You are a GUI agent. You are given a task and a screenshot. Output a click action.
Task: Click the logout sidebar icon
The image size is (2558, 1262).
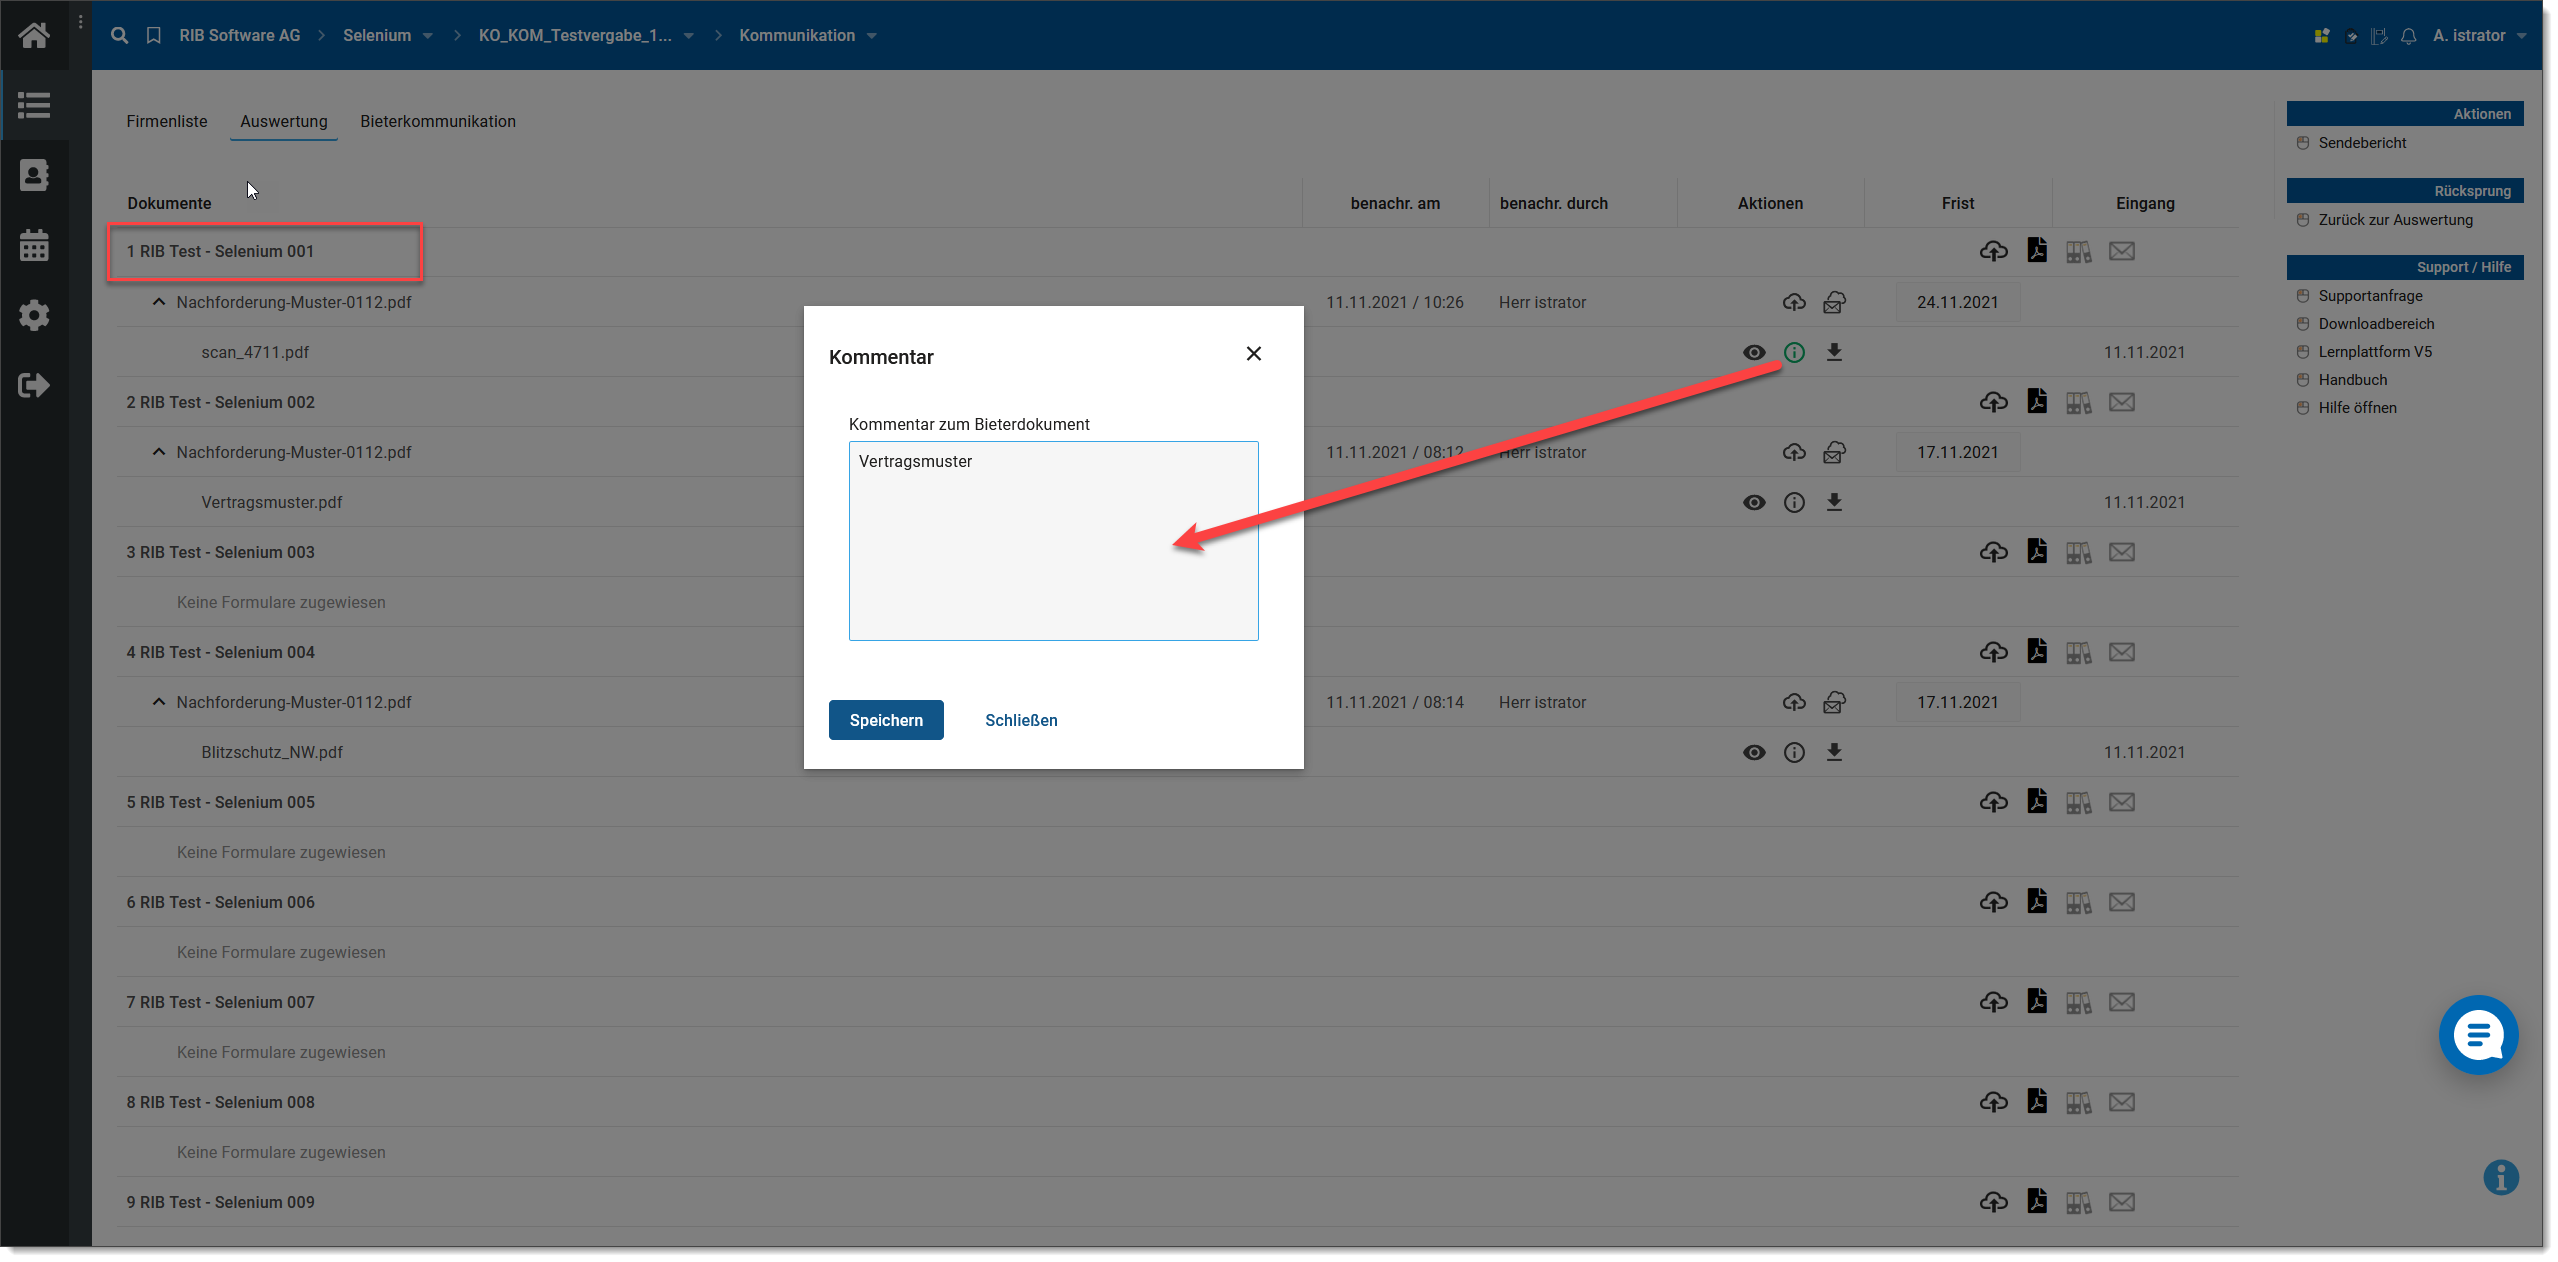pyautogui.click(x=34, y=385)
